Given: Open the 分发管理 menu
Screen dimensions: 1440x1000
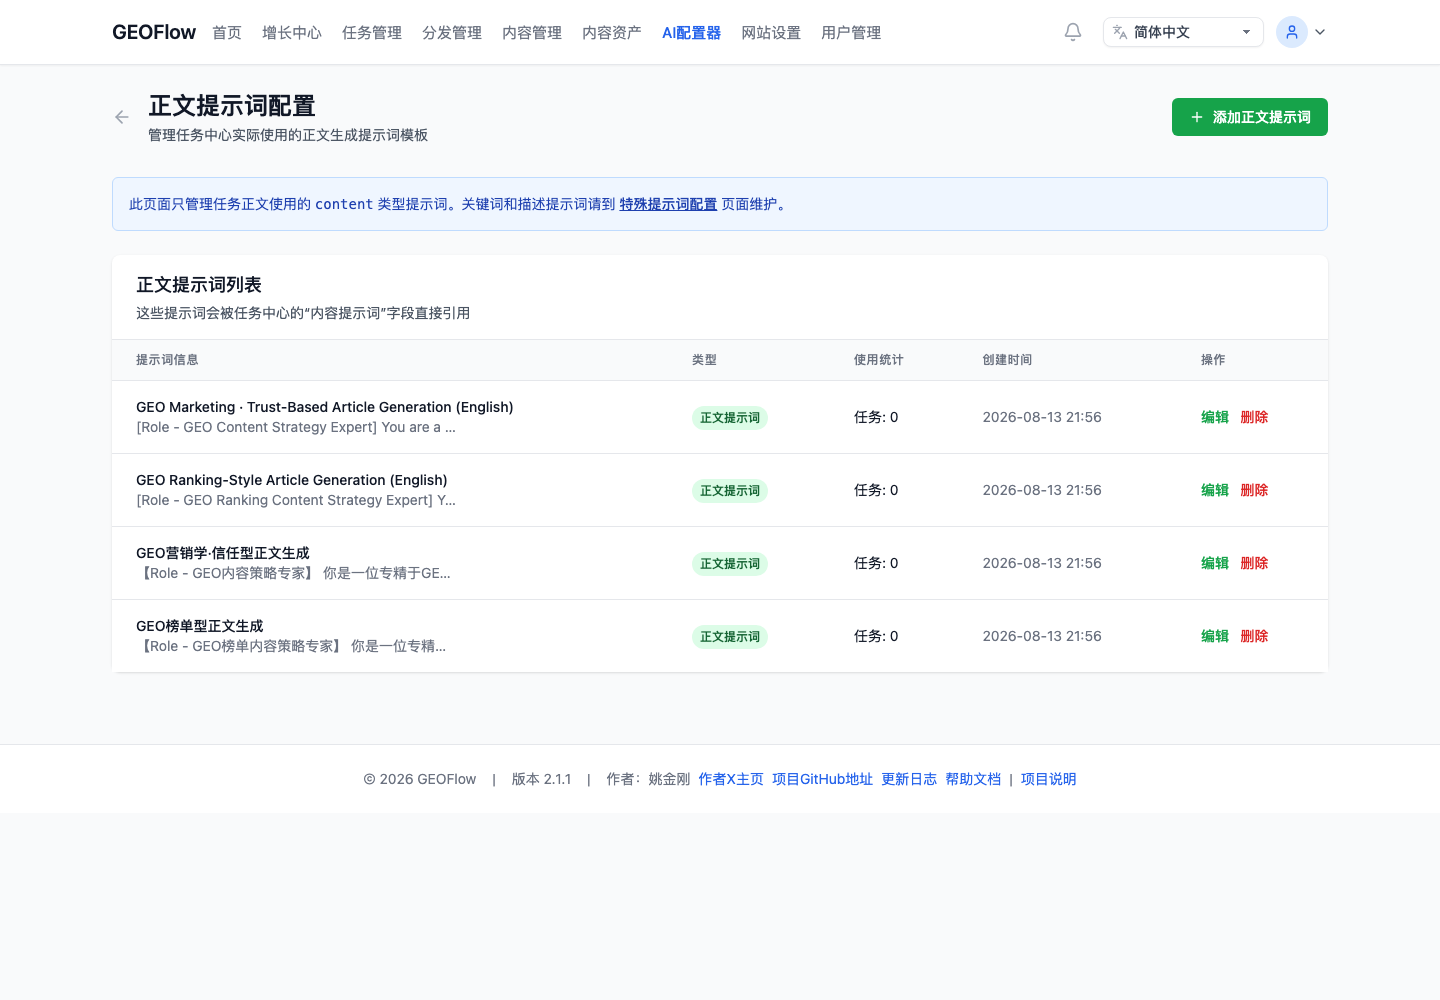Looking at the screenshot, I should pyautogui.click(x=452, y=33).
